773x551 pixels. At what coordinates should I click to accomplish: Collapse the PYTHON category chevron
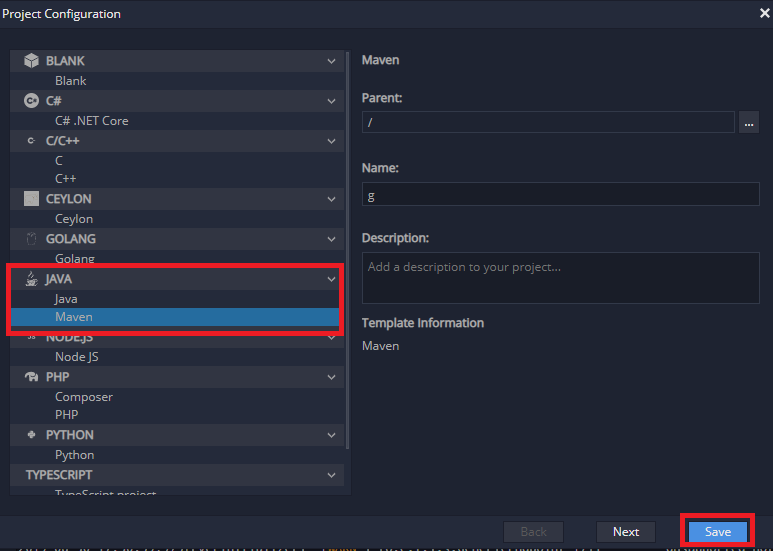[331, 435]
